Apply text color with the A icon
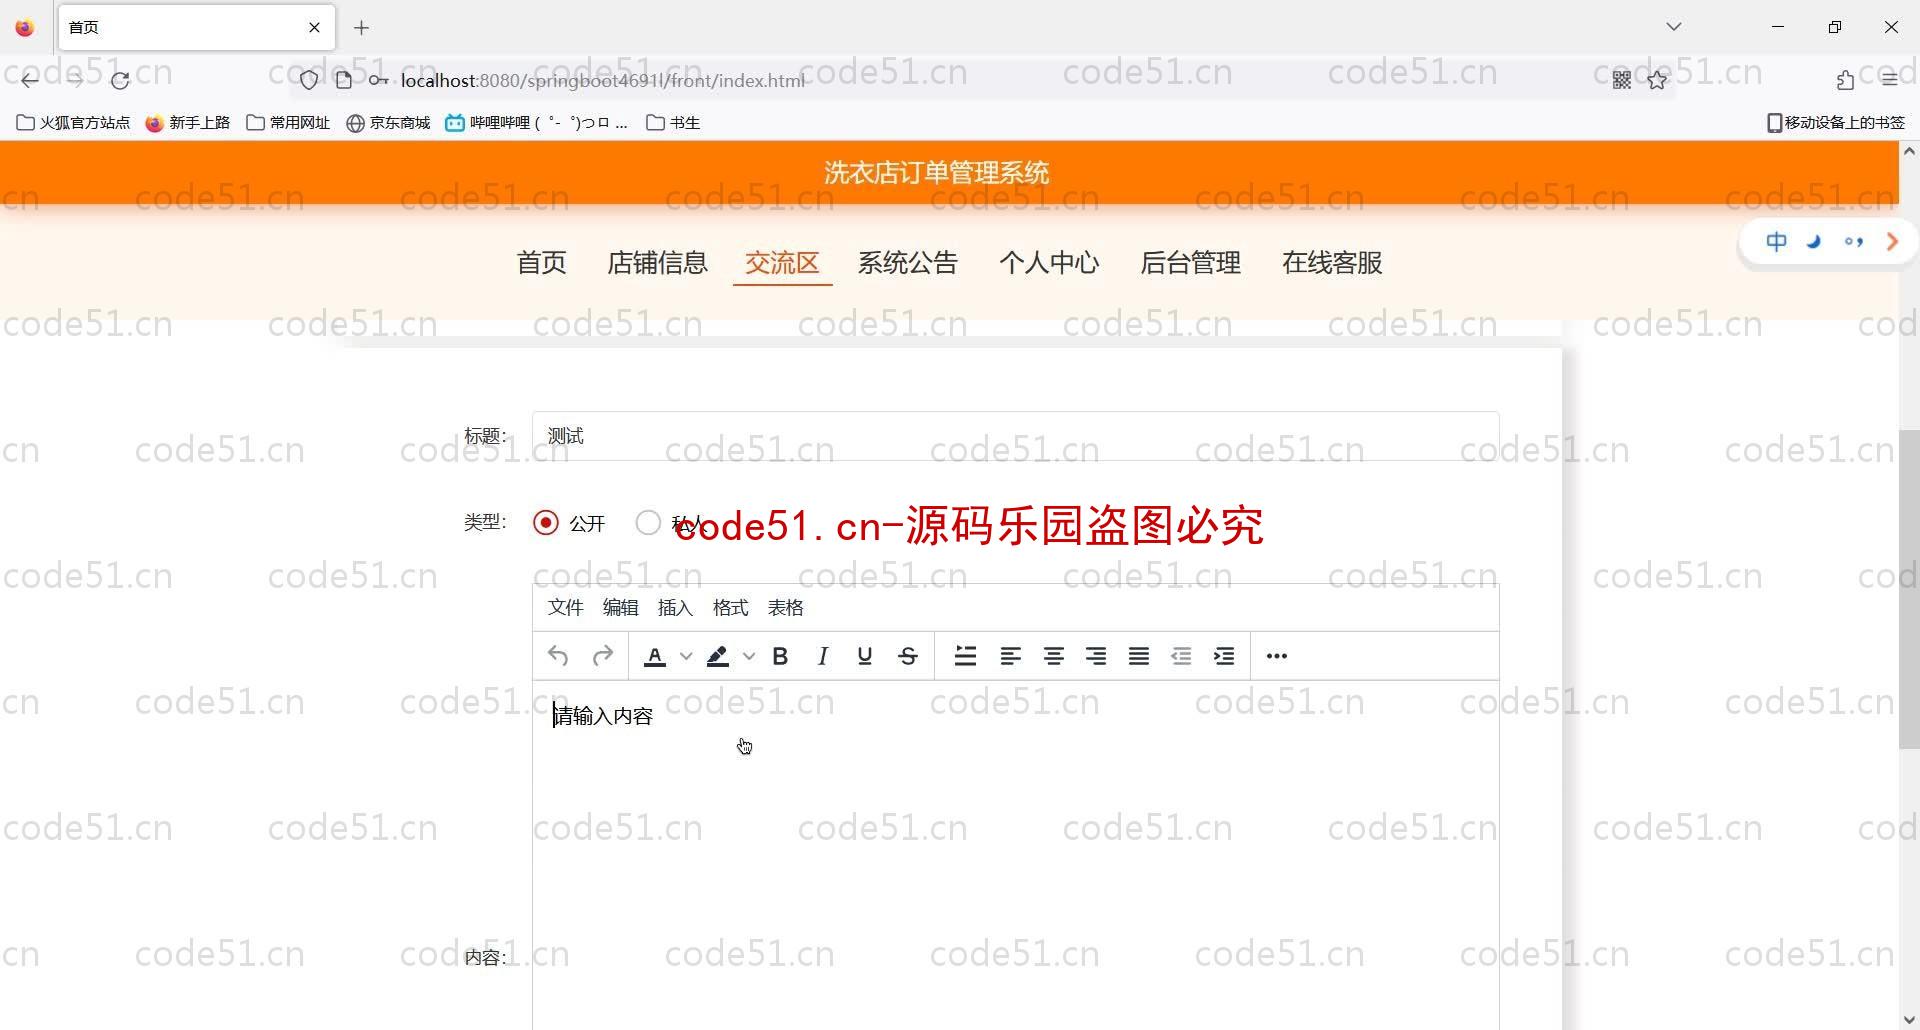Viewport: 1920px width, 1030px height. point(655,656)
